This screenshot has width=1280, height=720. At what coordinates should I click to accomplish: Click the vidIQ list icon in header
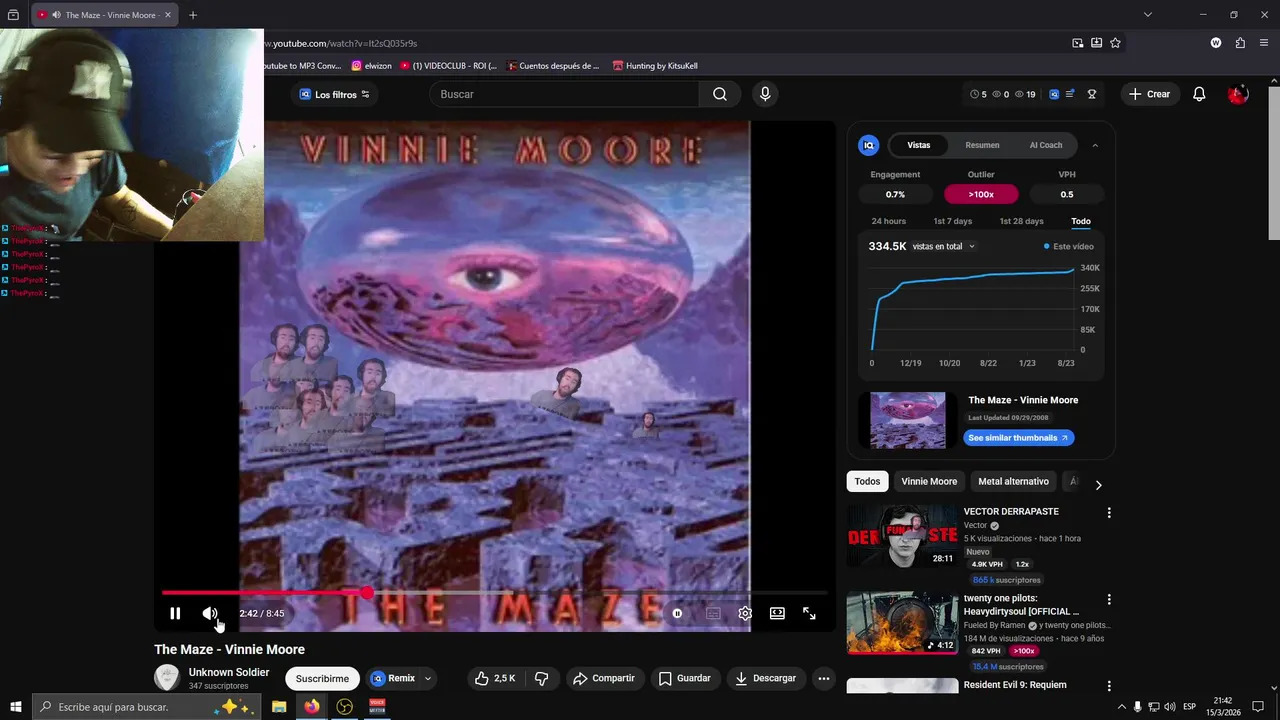(1070, 94)
